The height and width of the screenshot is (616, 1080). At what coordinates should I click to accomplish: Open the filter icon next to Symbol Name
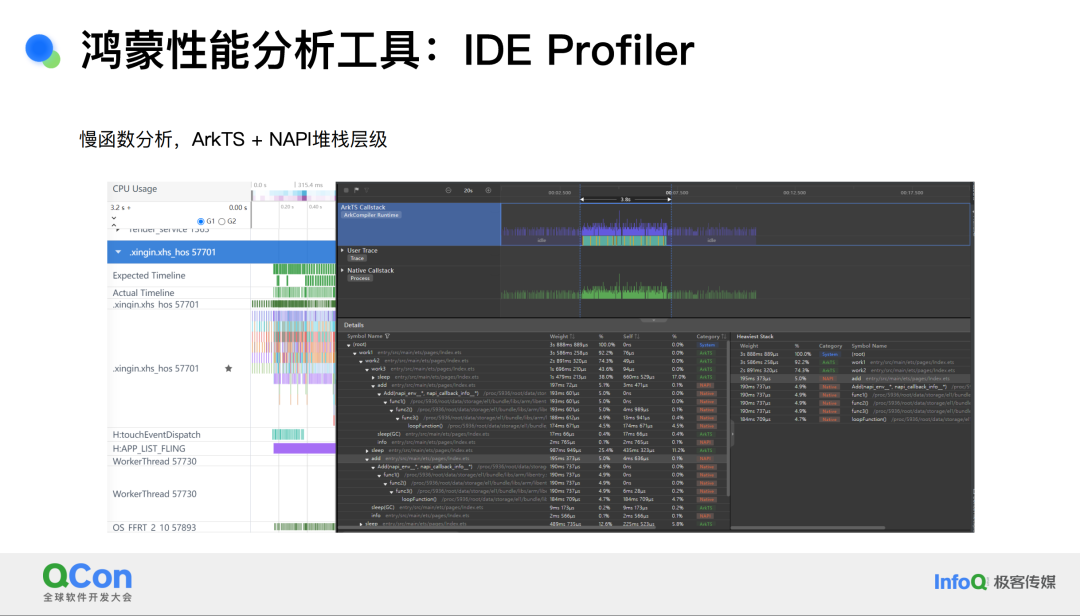[x=388, y=336]
